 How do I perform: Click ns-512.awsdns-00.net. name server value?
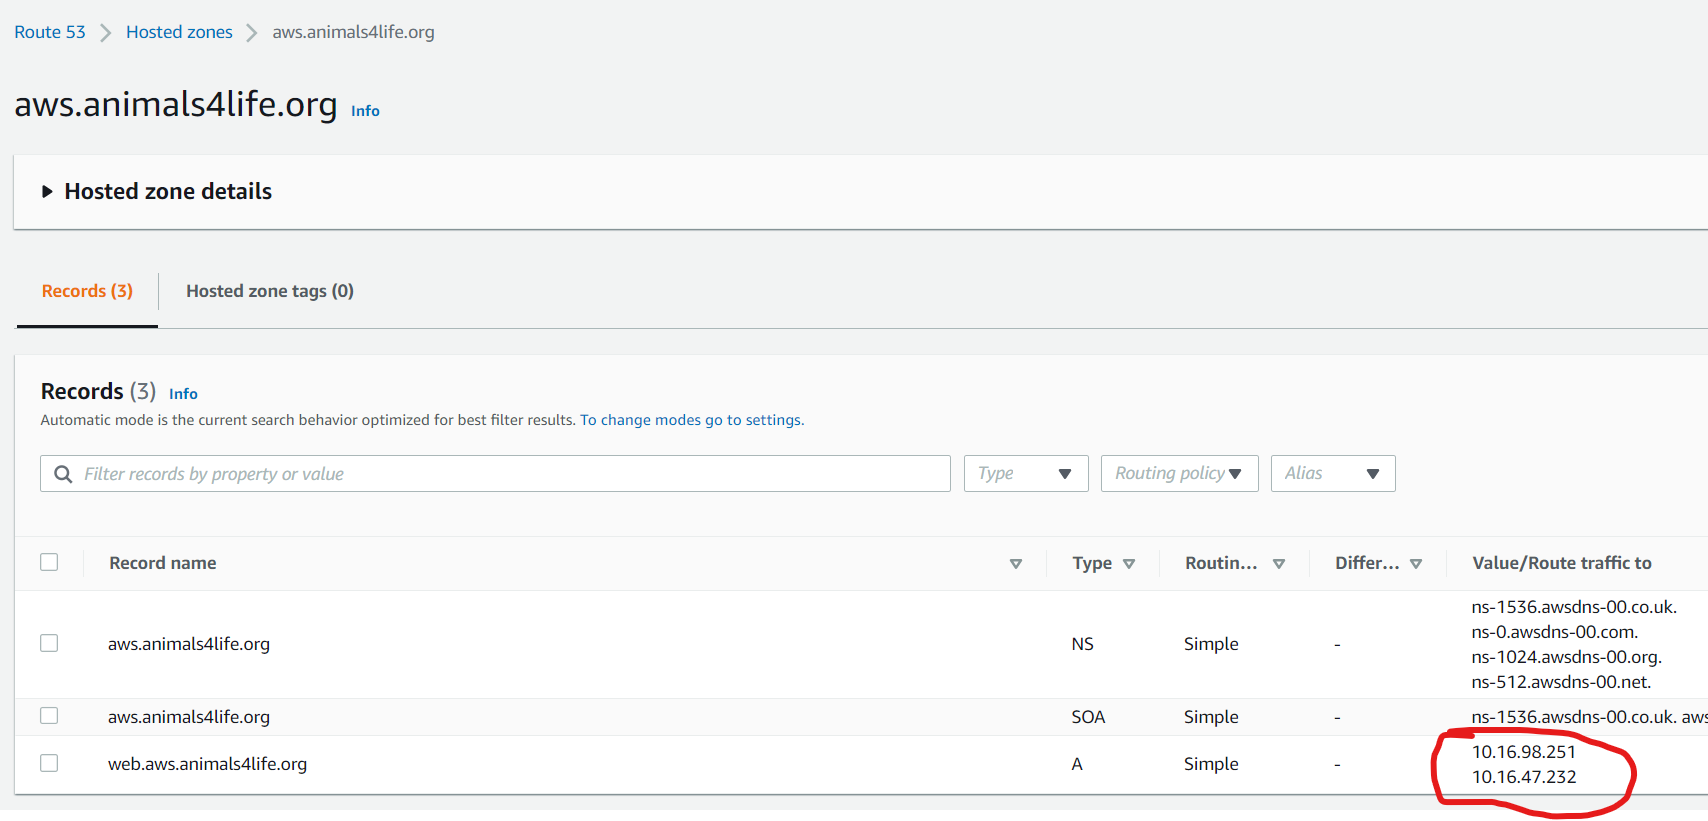[x=1561, y=682]
